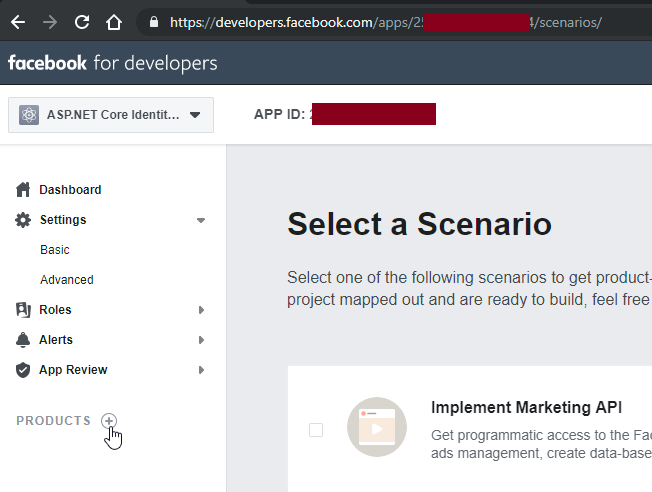
Task: Open Basic settings page
Action: point(55,250)
